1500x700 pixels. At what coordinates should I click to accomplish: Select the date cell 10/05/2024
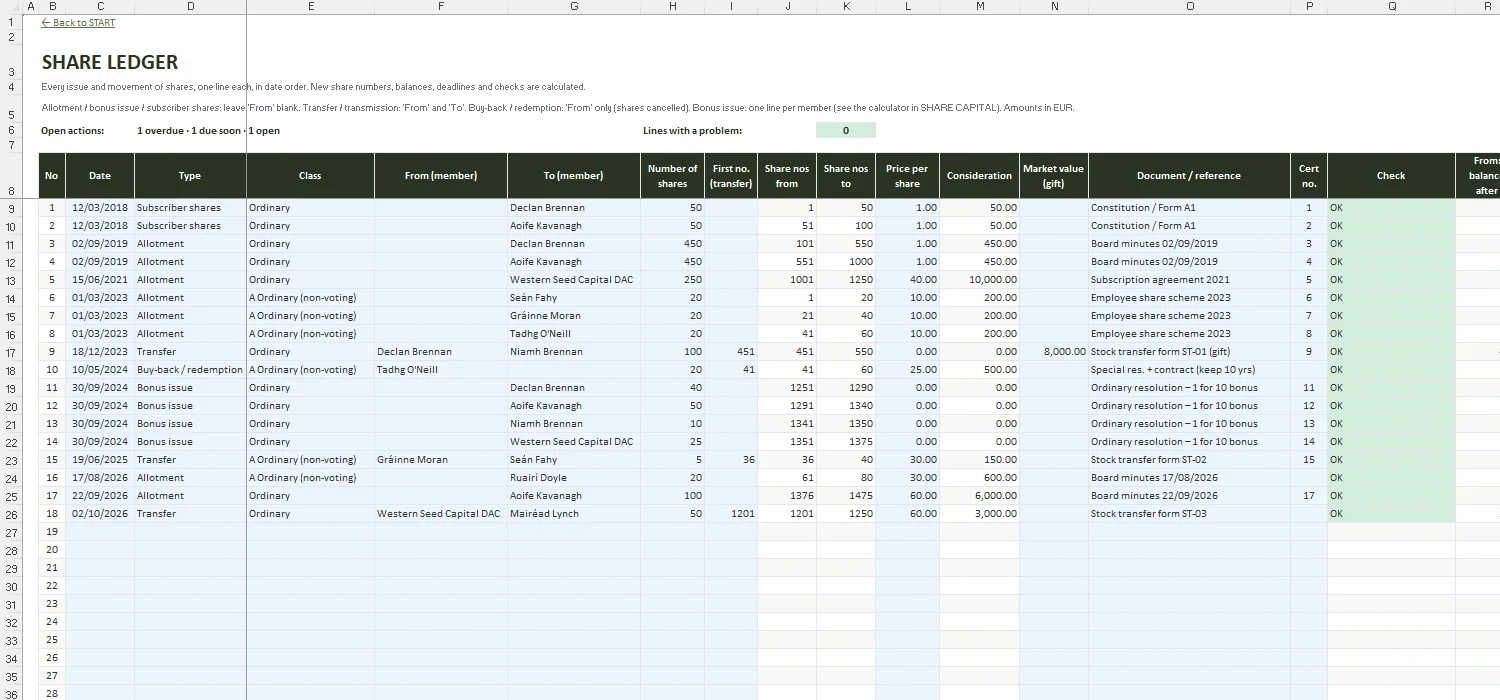click(x=100, y=370)
